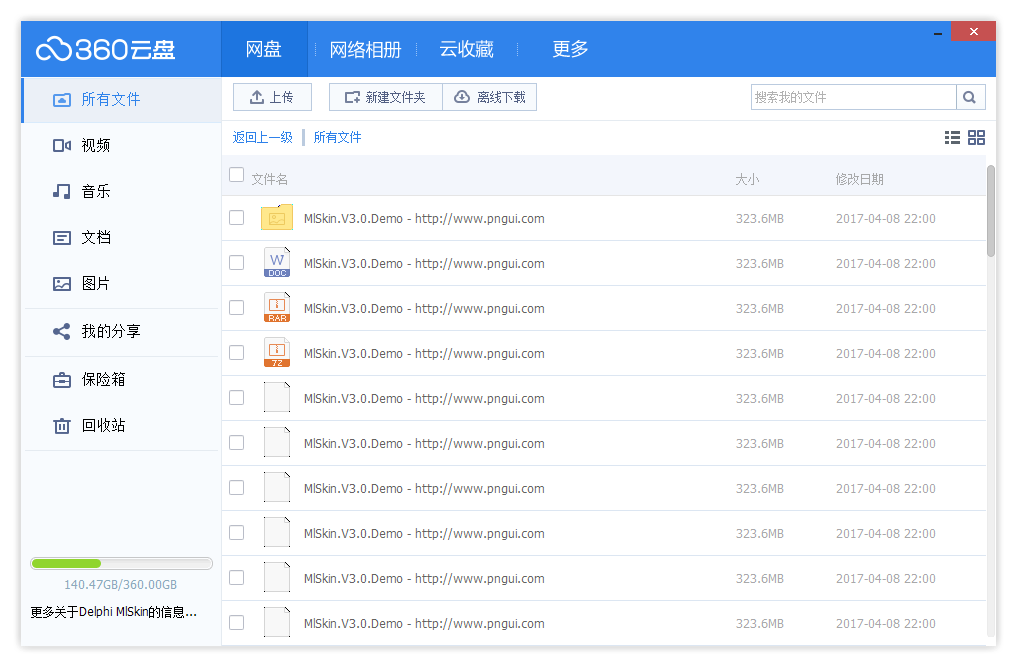The height and width of the screenshot is (668, 1016).
Task: Click the storage usage progress bar
Action: click(x=121, y=564)
